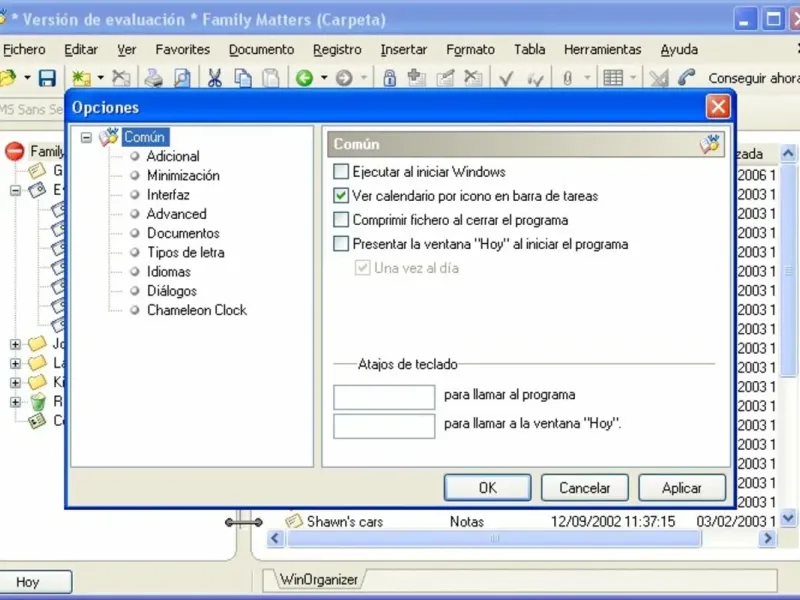Click the double checkmark toolbar icon
Viewport: 800px width, 600px height.
pos(534,79)
